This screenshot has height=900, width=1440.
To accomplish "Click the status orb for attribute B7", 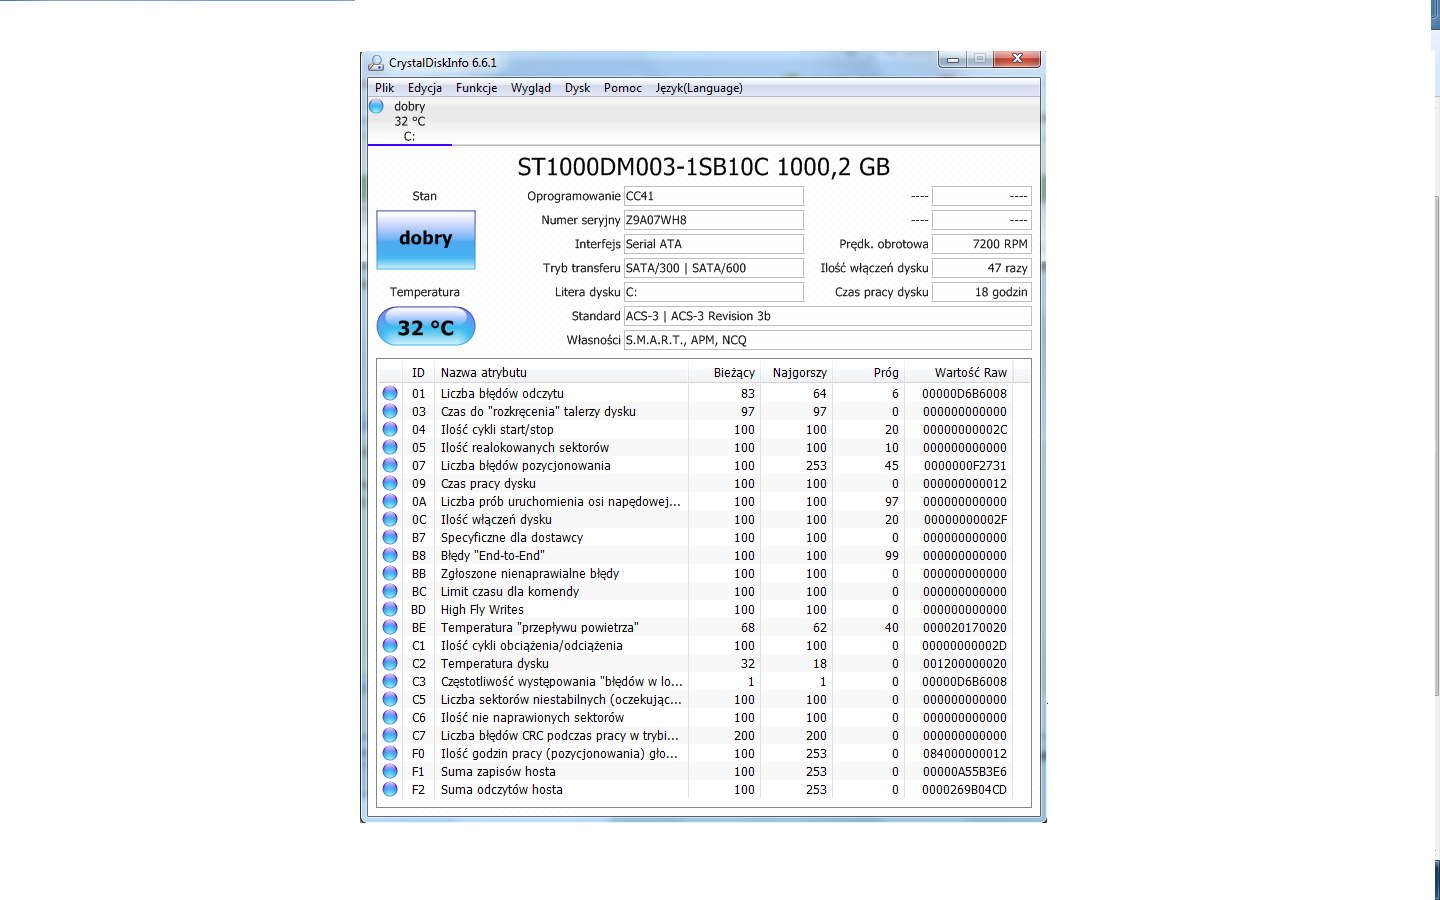I will [390, 537].
